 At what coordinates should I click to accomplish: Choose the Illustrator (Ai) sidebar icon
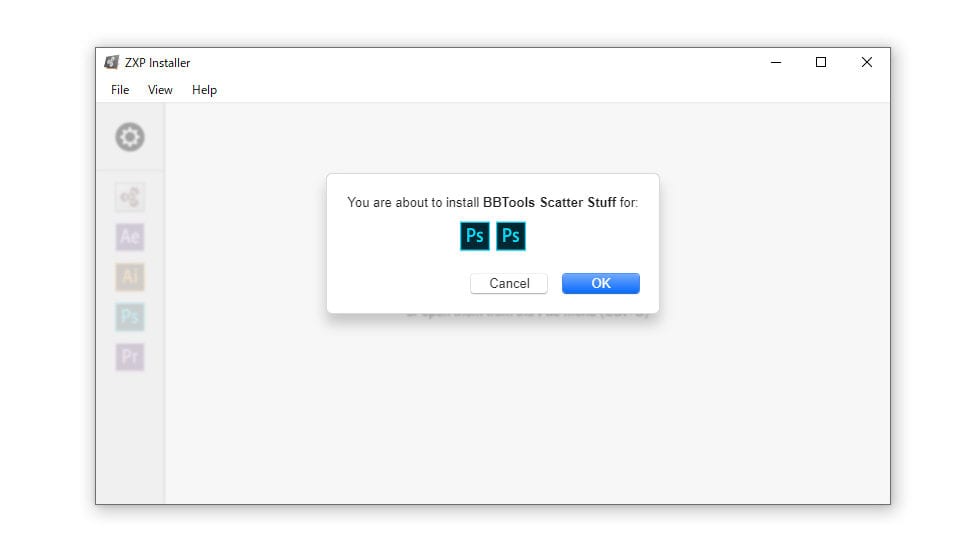point(130,277)
